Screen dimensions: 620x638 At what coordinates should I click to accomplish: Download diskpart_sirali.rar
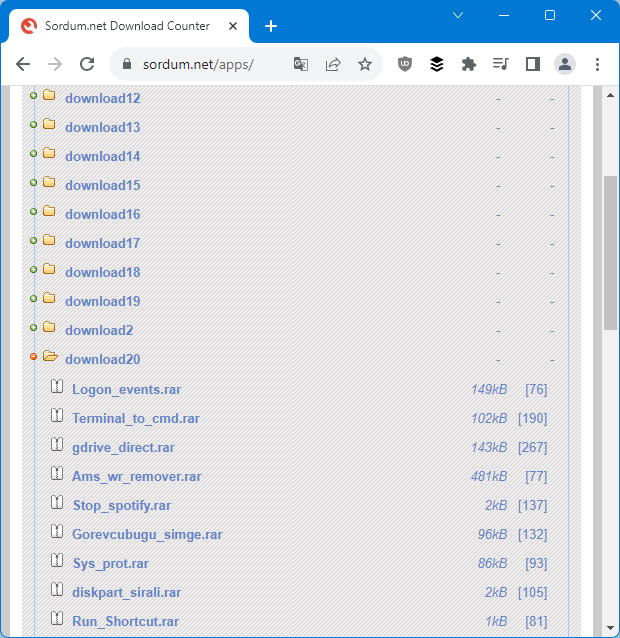[127, 592]
